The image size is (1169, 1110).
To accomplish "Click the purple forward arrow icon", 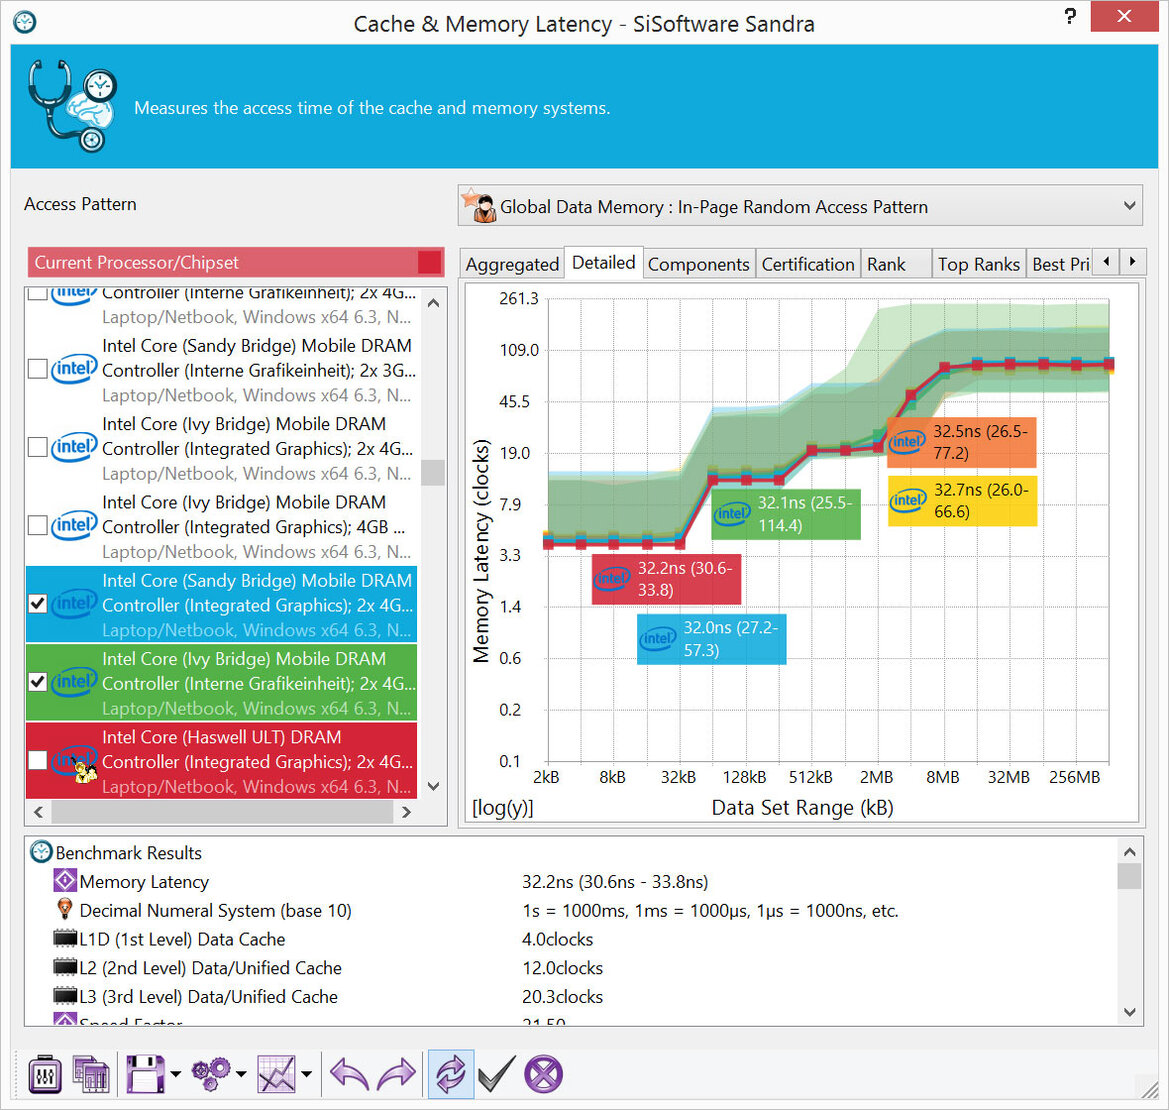I will (397, 1075).
